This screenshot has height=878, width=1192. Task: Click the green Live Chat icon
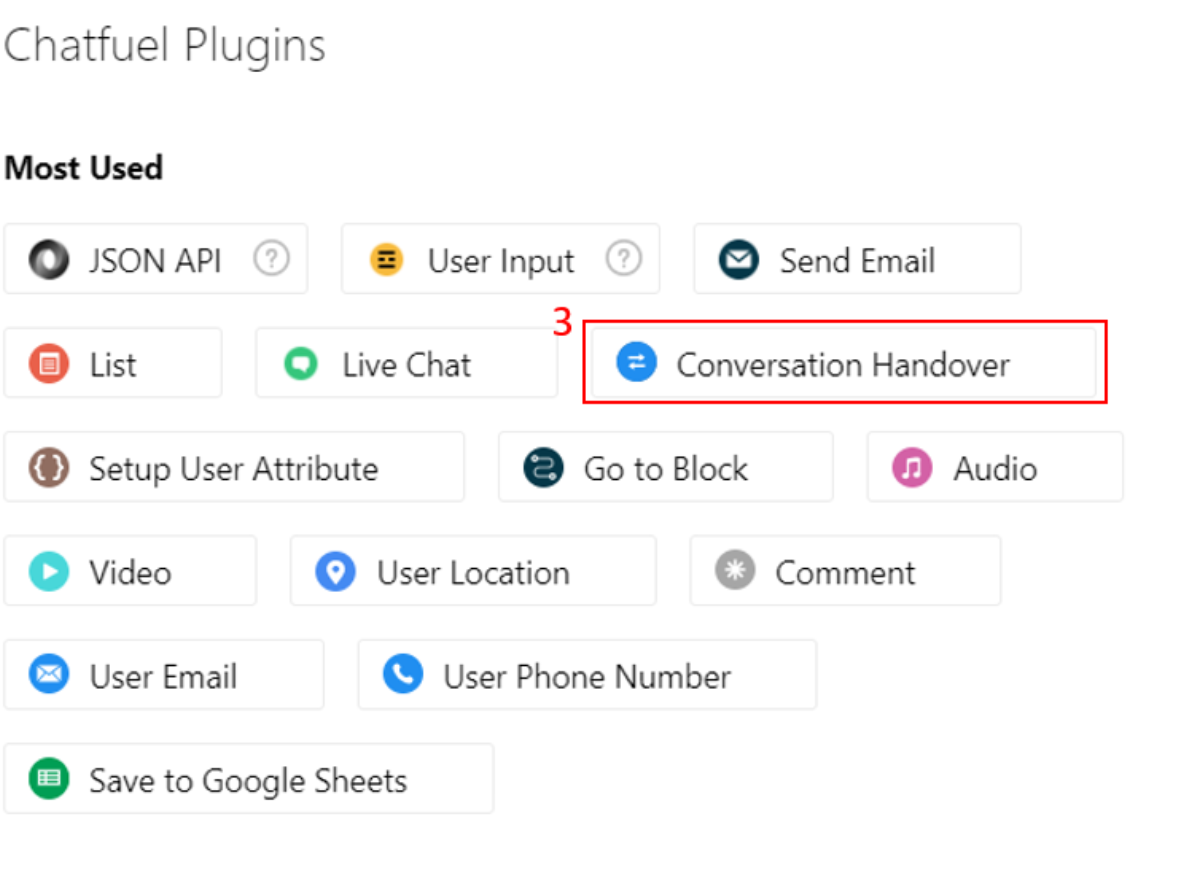click(x=301, y=363)
